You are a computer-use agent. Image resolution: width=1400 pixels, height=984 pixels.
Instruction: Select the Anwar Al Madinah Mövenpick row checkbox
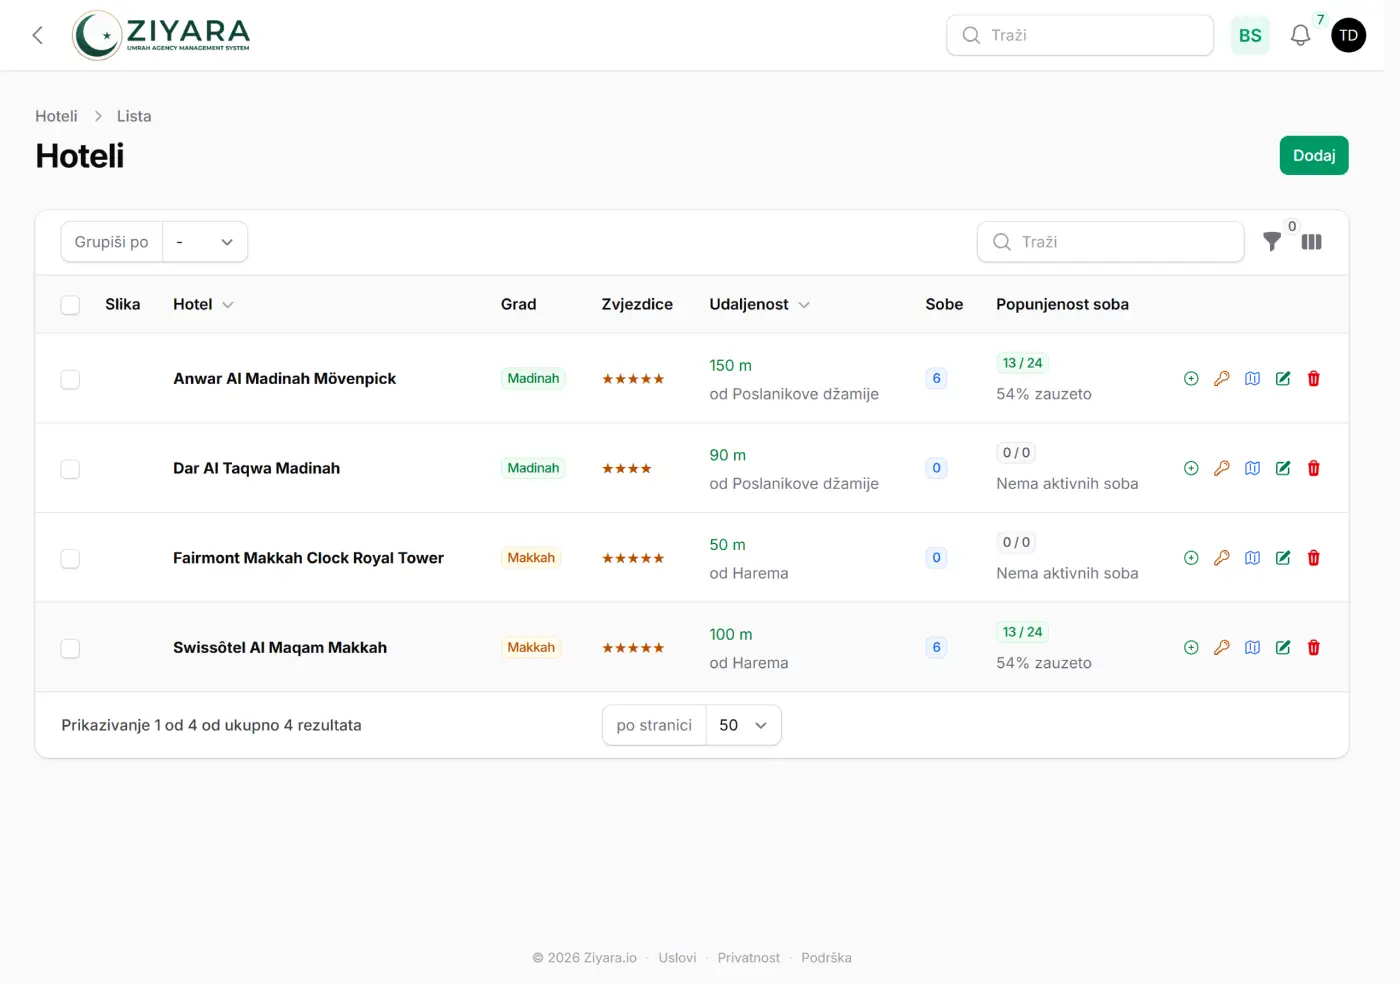(x=70, y=379)
